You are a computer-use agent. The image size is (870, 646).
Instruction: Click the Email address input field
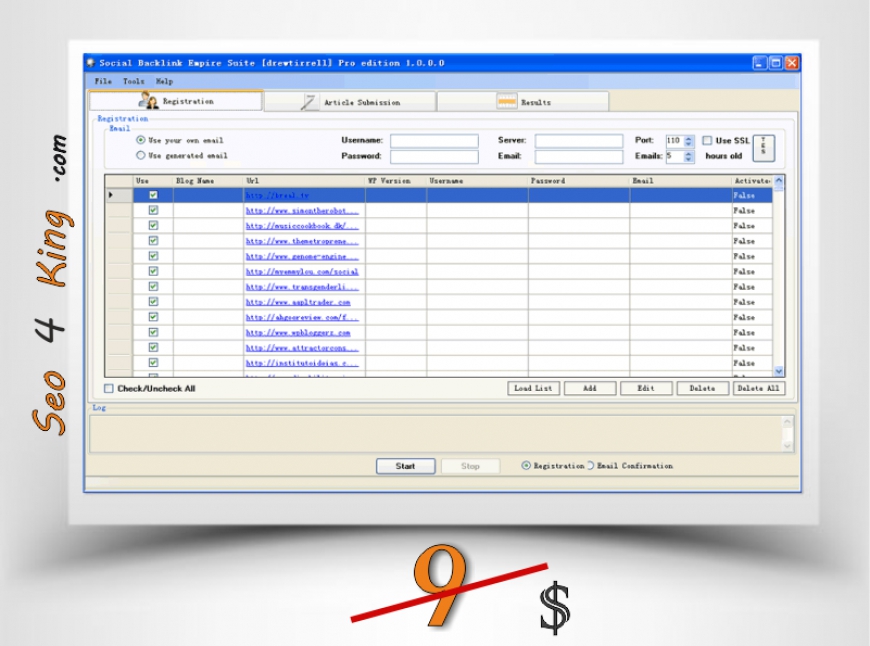pyautogui.click(x=579, y=157)
